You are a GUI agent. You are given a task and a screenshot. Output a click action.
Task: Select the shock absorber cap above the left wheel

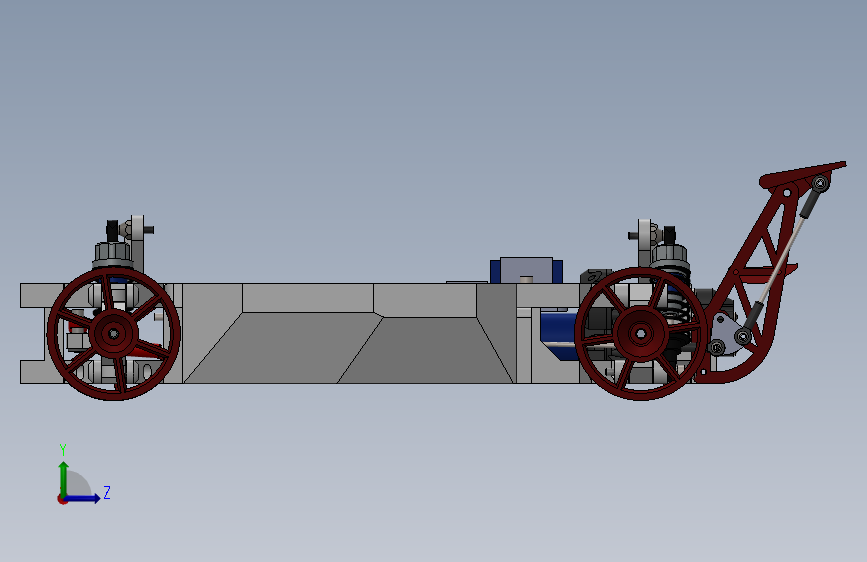pos(113,253)
